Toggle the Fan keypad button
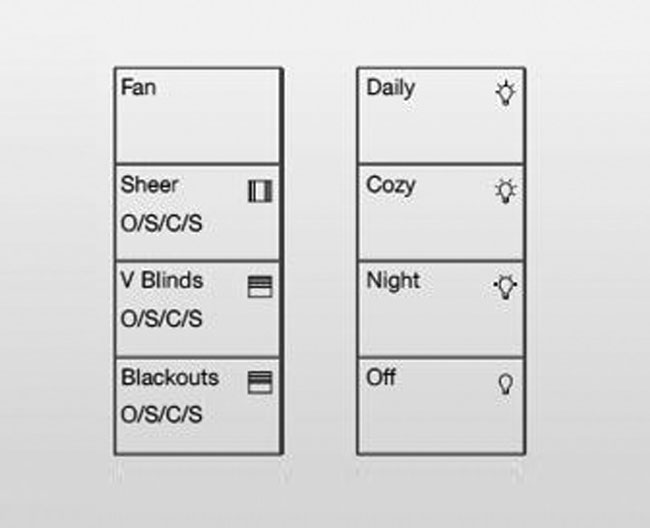Image resolution: width=650 pixels, height=528 pixels. point(198,116)
